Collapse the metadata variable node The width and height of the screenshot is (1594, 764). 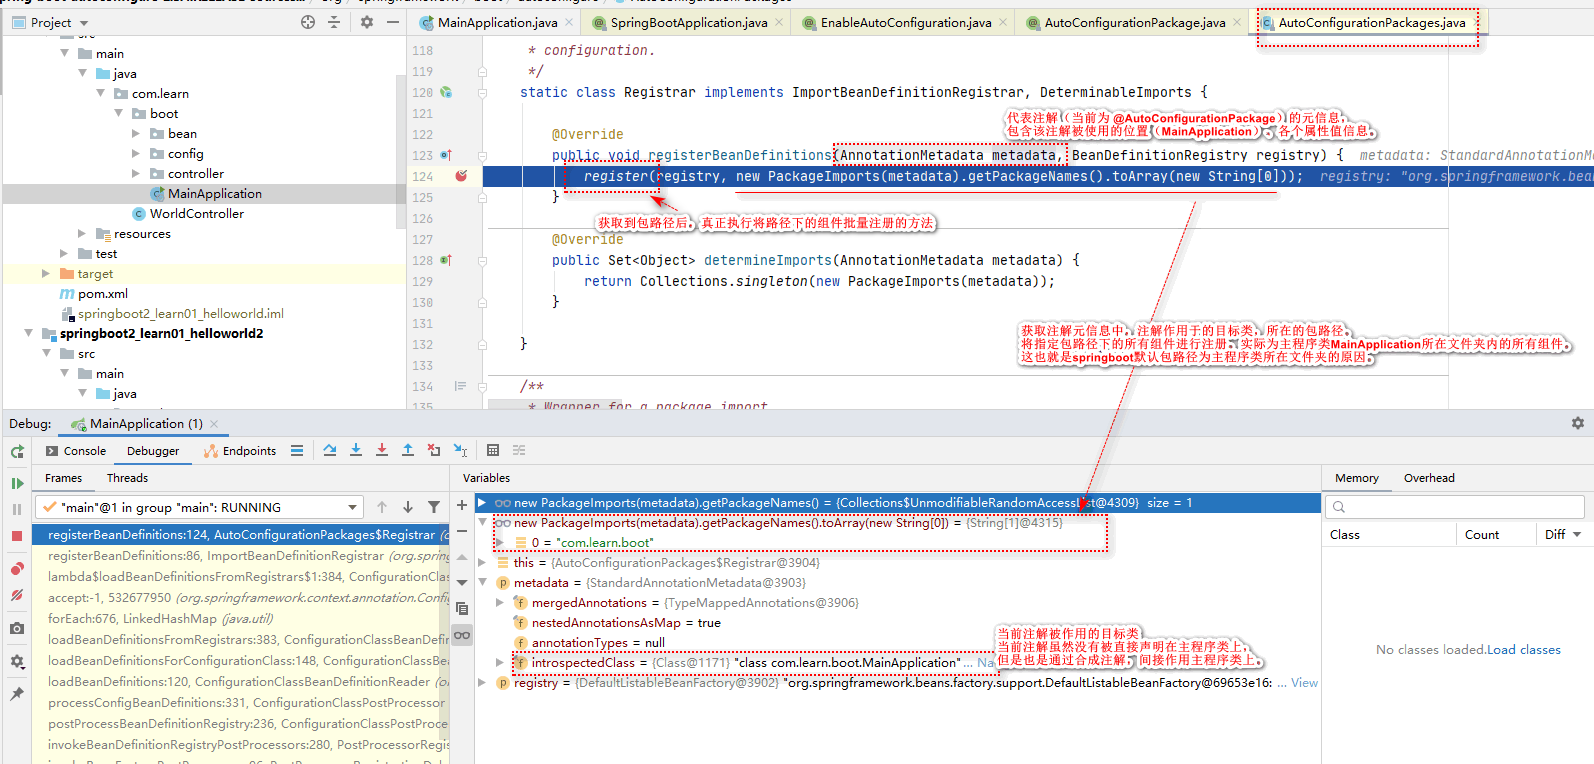pos(482,582)
